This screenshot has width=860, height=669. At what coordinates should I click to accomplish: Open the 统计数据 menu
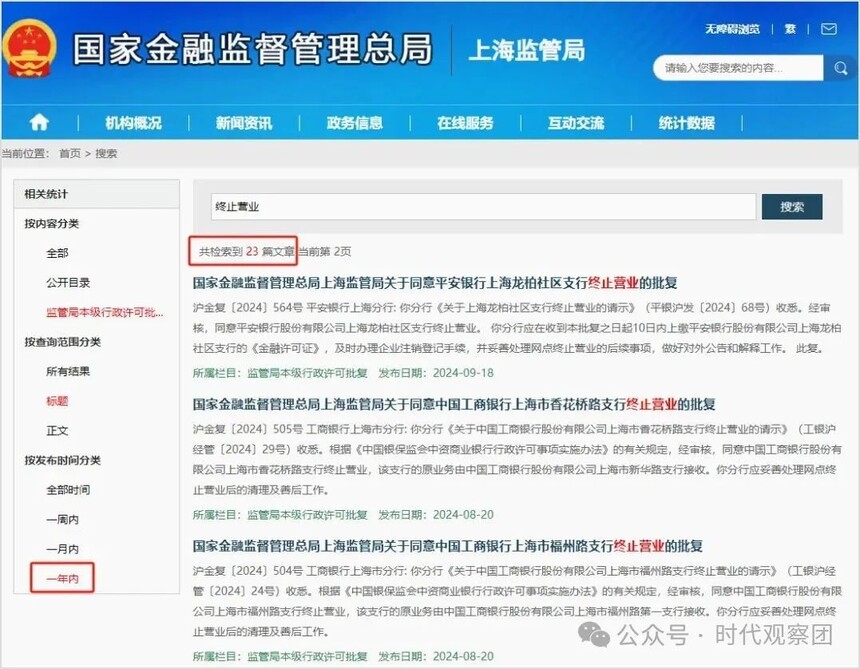pos(687,123)
